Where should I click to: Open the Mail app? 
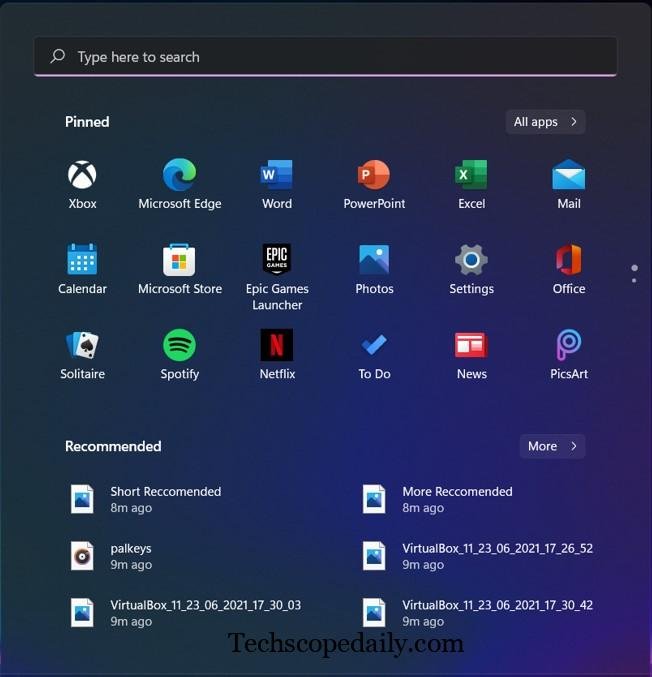569,184
